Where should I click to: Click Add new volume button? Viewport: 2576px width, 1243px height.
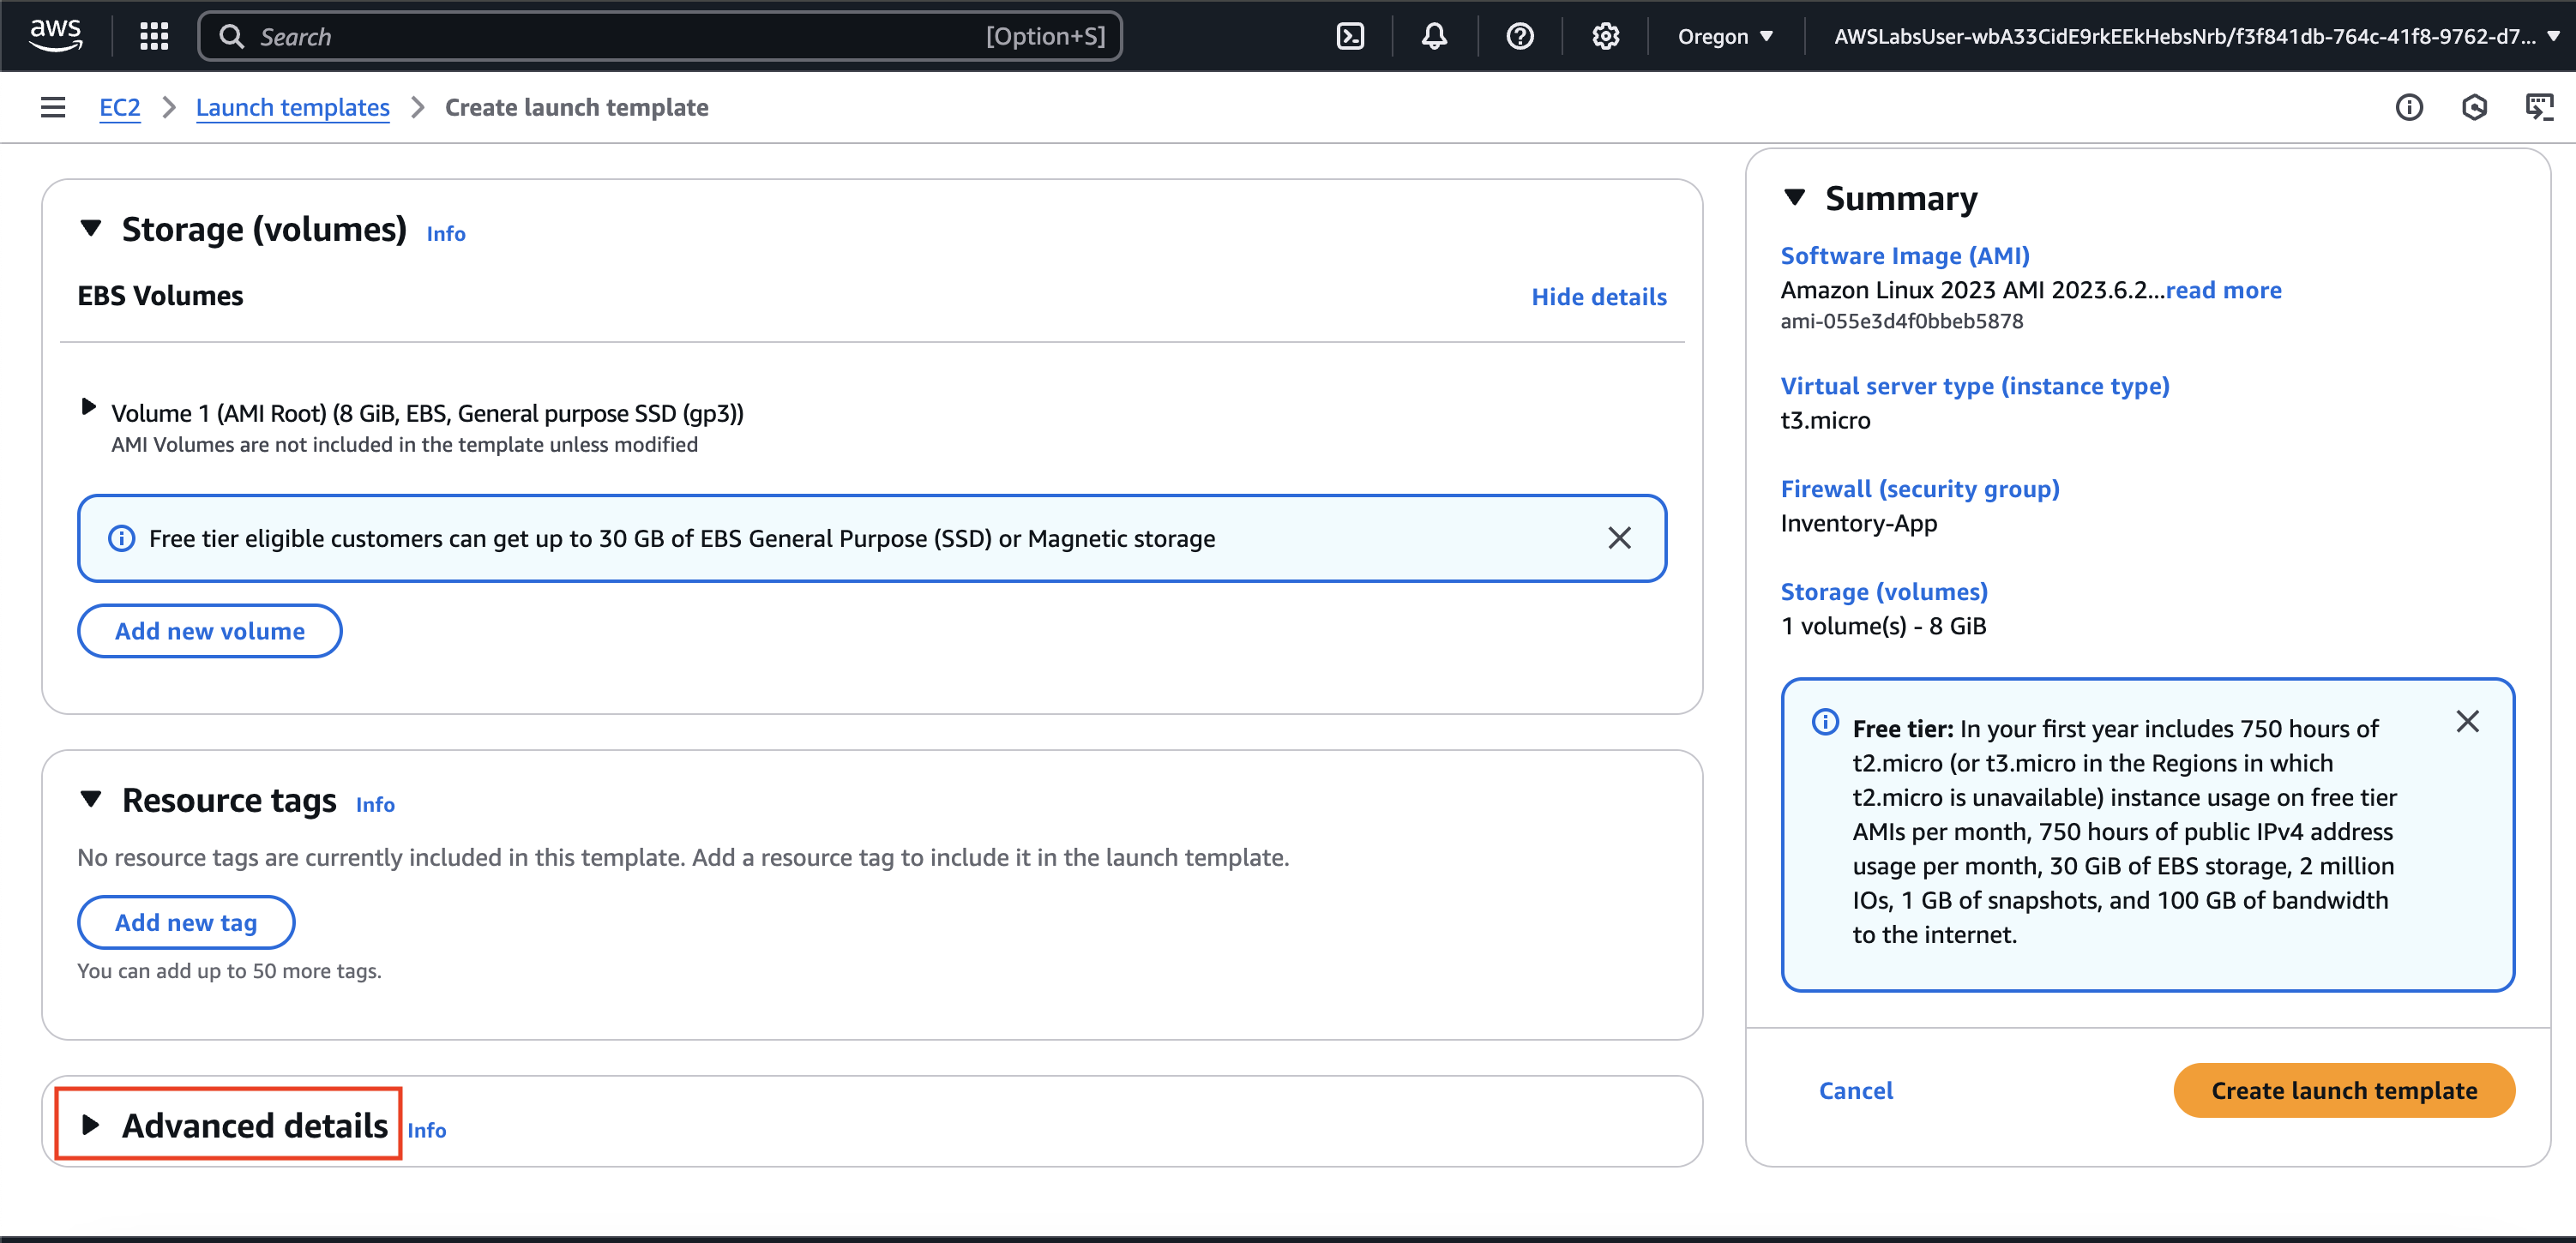pos(209,631)
